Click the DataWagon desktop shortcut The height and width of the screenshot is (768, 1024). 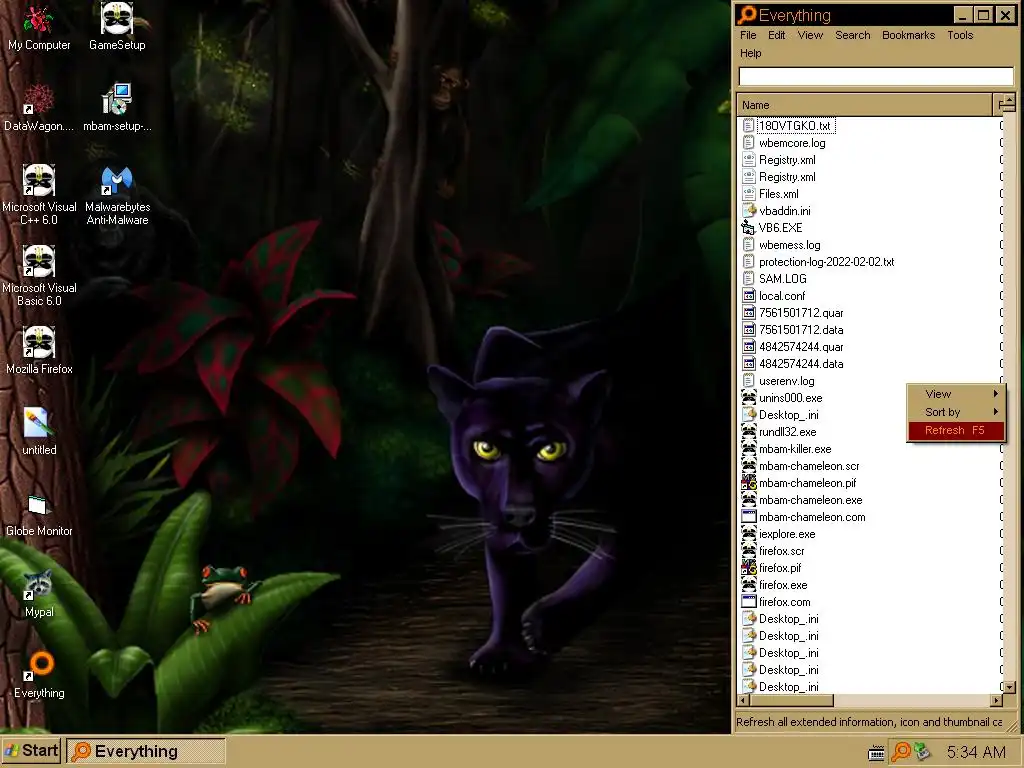click(39, 108)
